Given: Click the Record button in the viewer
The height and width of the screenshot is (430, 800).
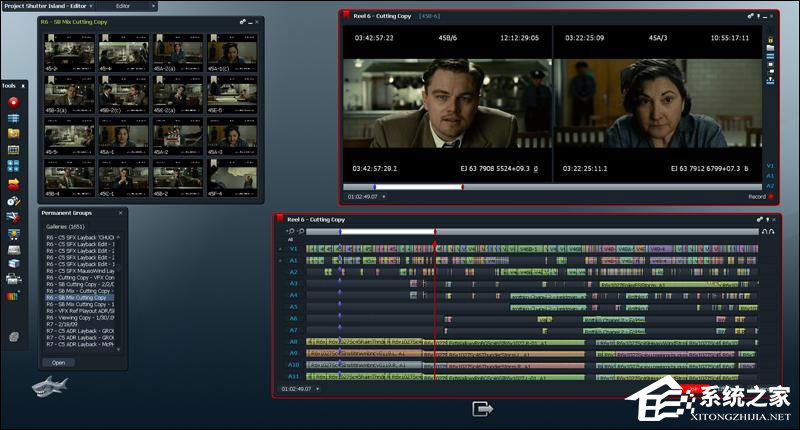Looking at the screenshot, I should (760, 197).
